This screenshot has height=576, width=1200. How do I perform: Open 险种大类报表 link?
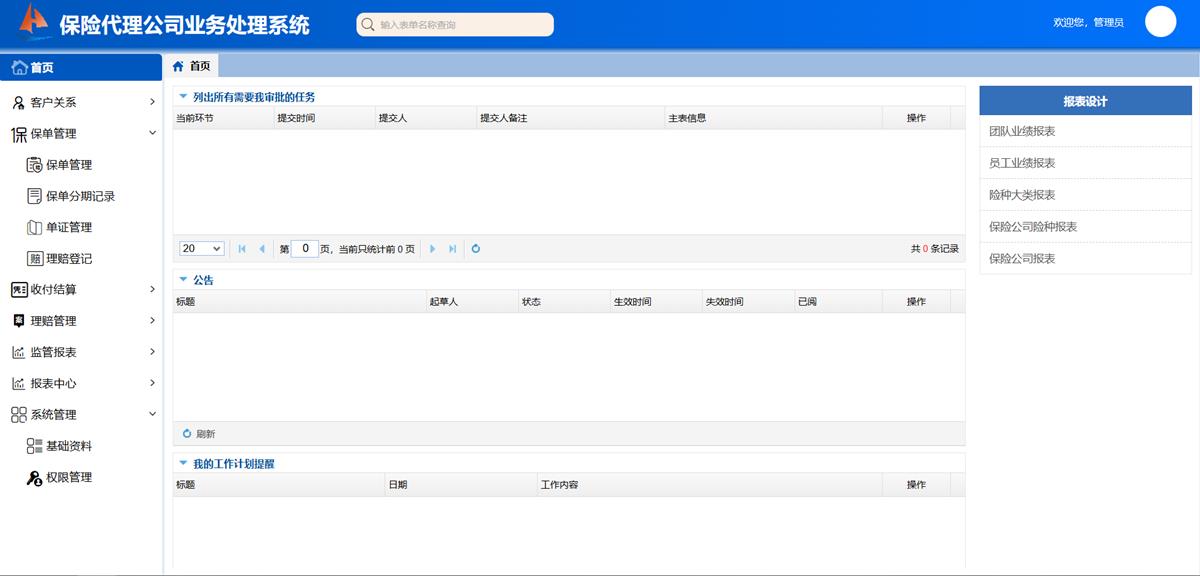1022,195
